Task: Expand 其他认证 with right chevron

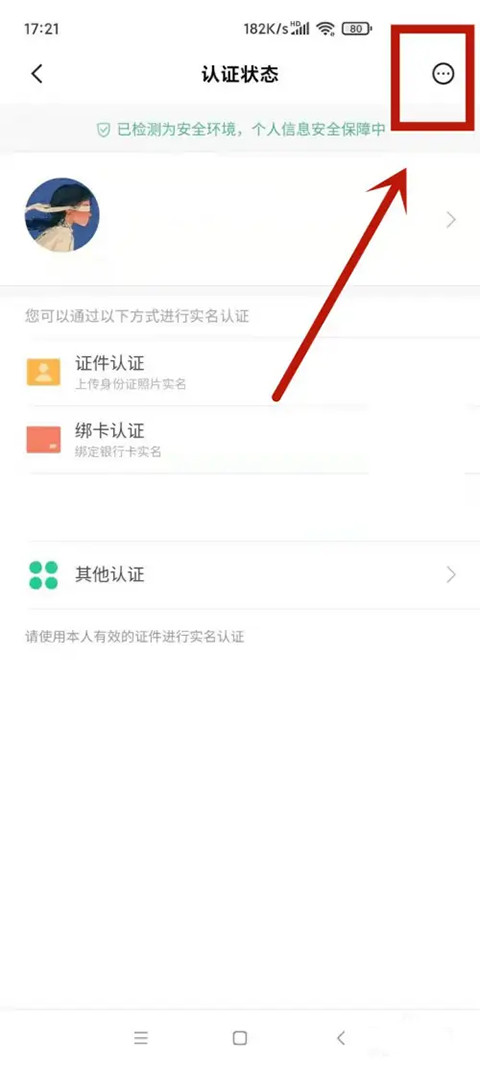Action: 451,575
